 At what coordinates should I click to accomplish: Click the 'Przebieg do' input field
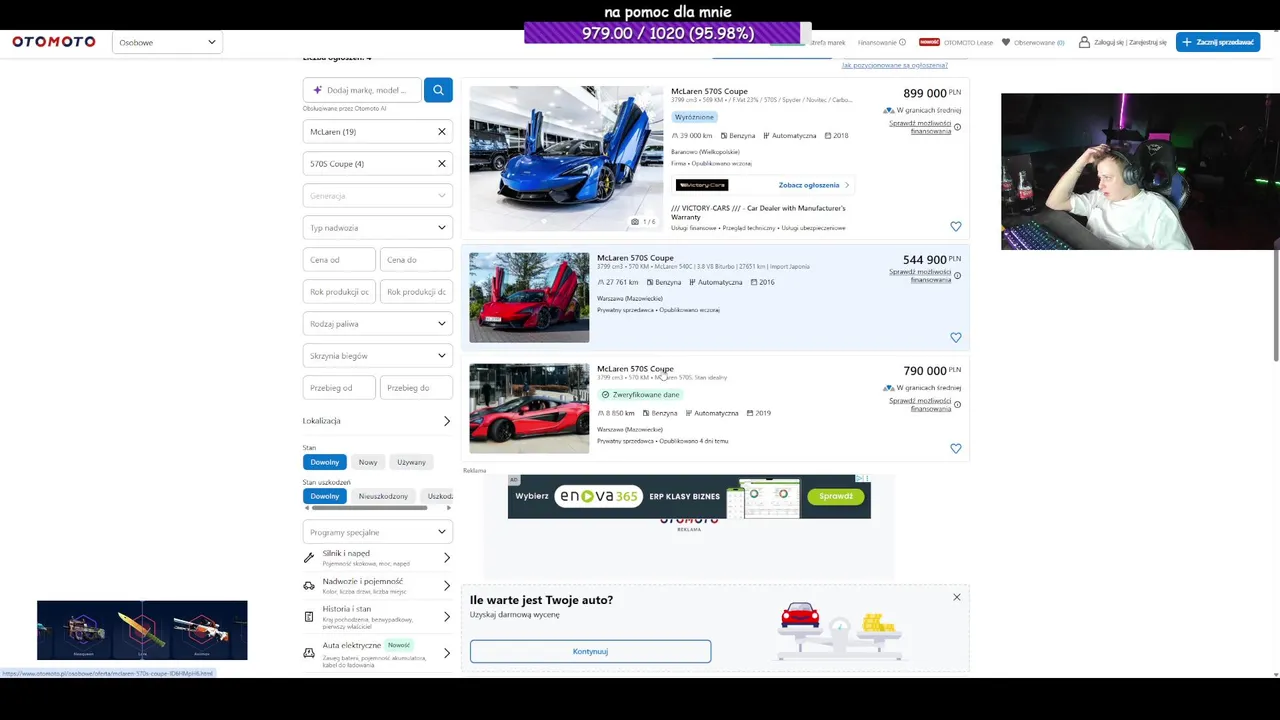pos(416,388)
